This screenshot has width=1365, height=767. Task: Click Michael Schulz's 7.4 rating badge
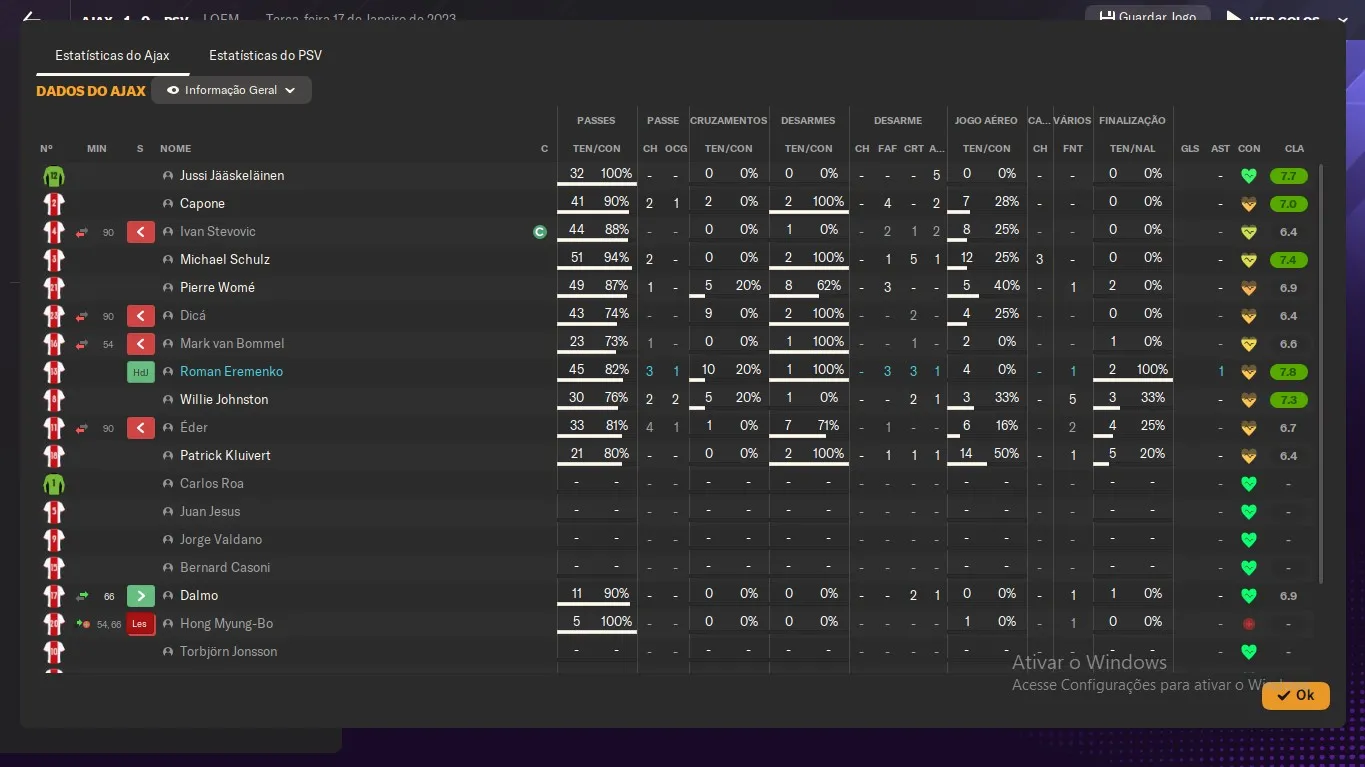click(x=1288, y=260)
